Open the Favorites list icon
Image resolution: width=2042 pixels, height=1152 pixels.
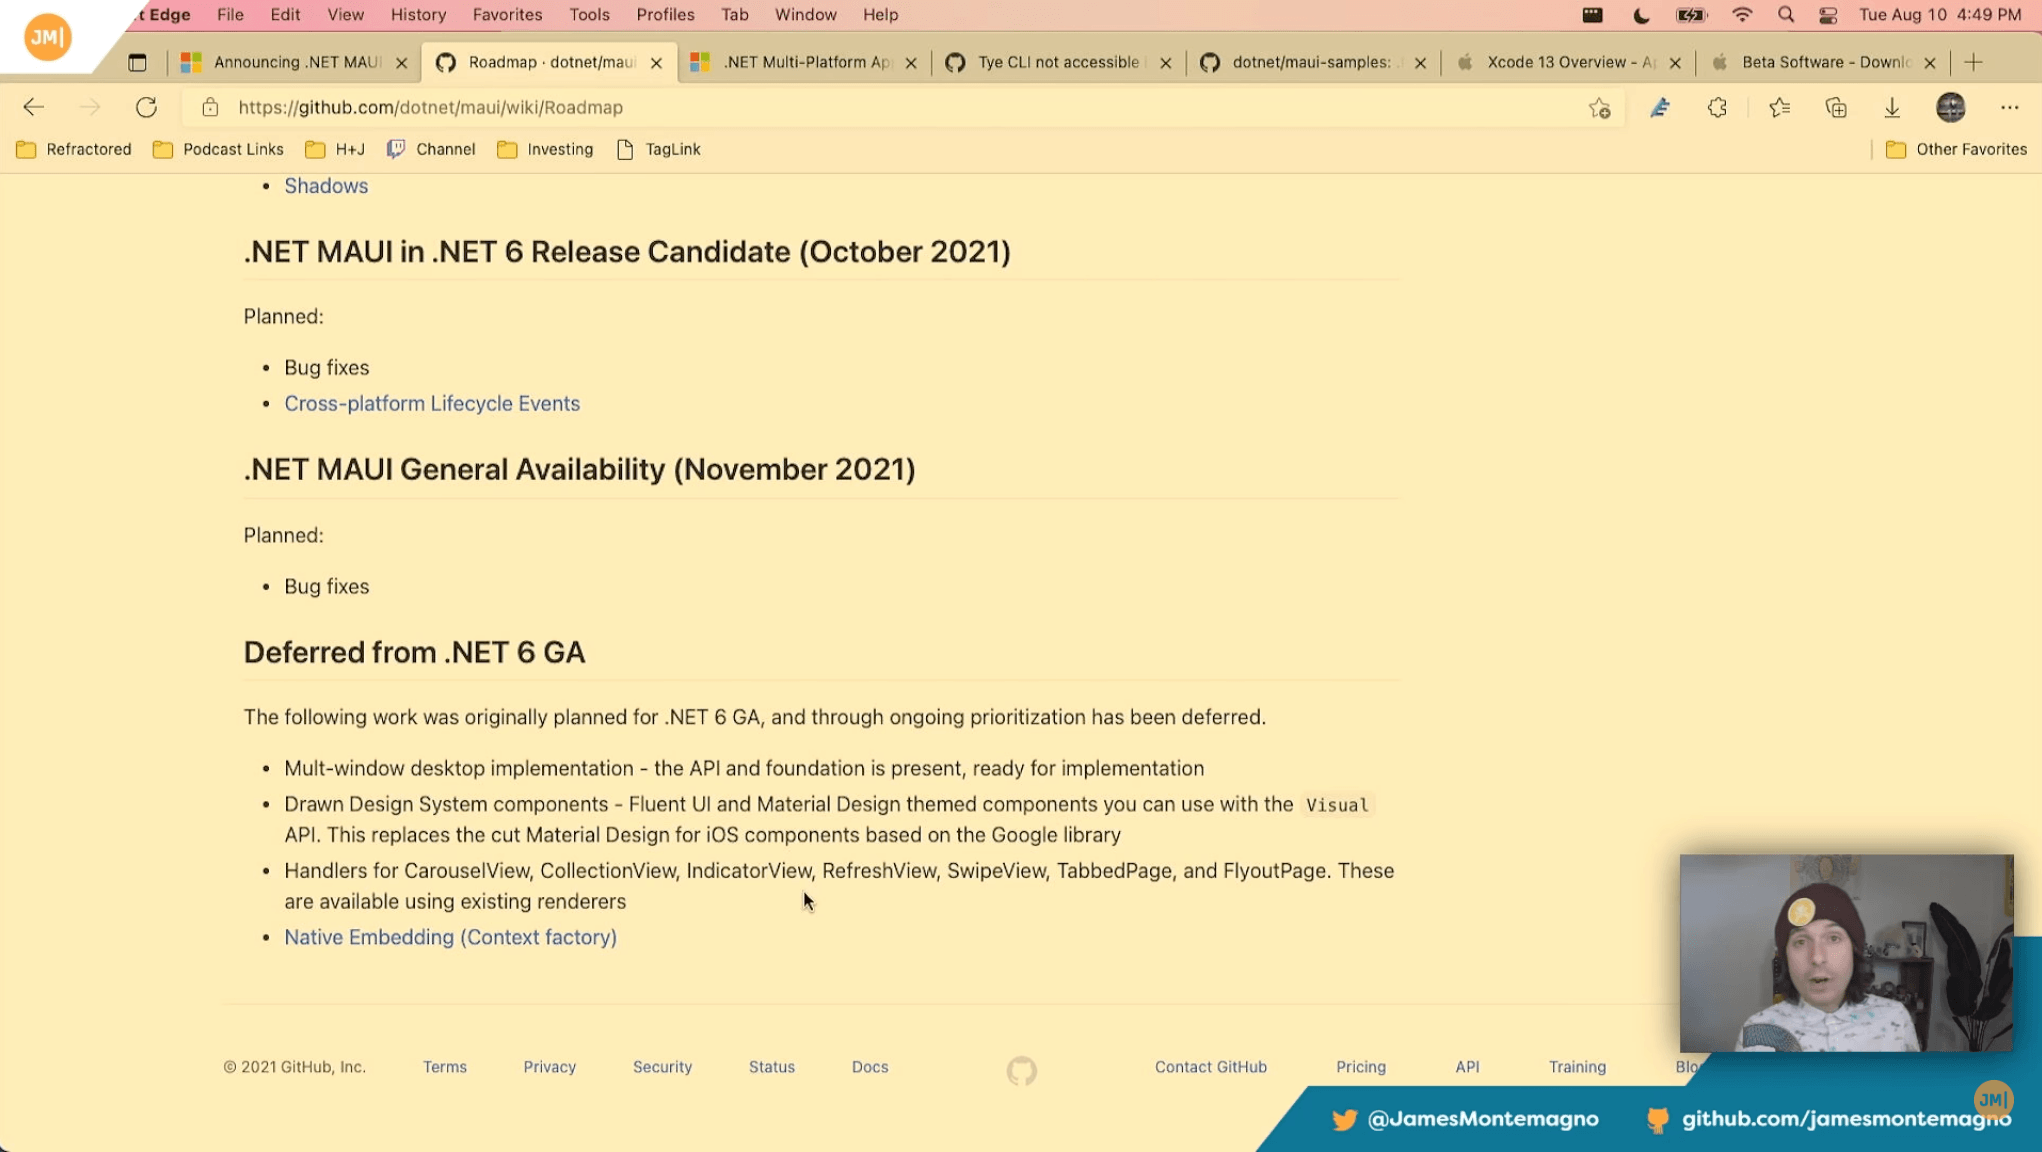[x=1779, y=108]
